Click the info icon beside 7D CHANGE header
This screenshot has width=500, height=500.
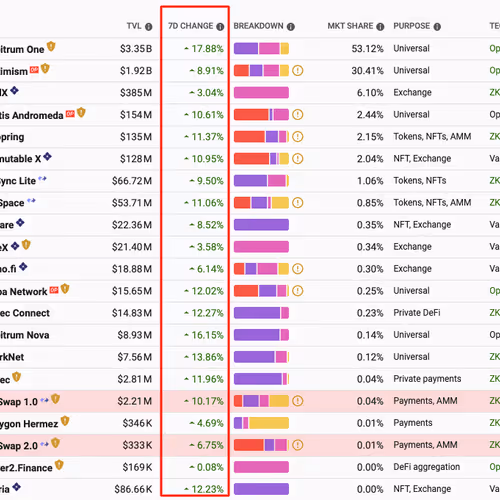click(x=220, y=27)
